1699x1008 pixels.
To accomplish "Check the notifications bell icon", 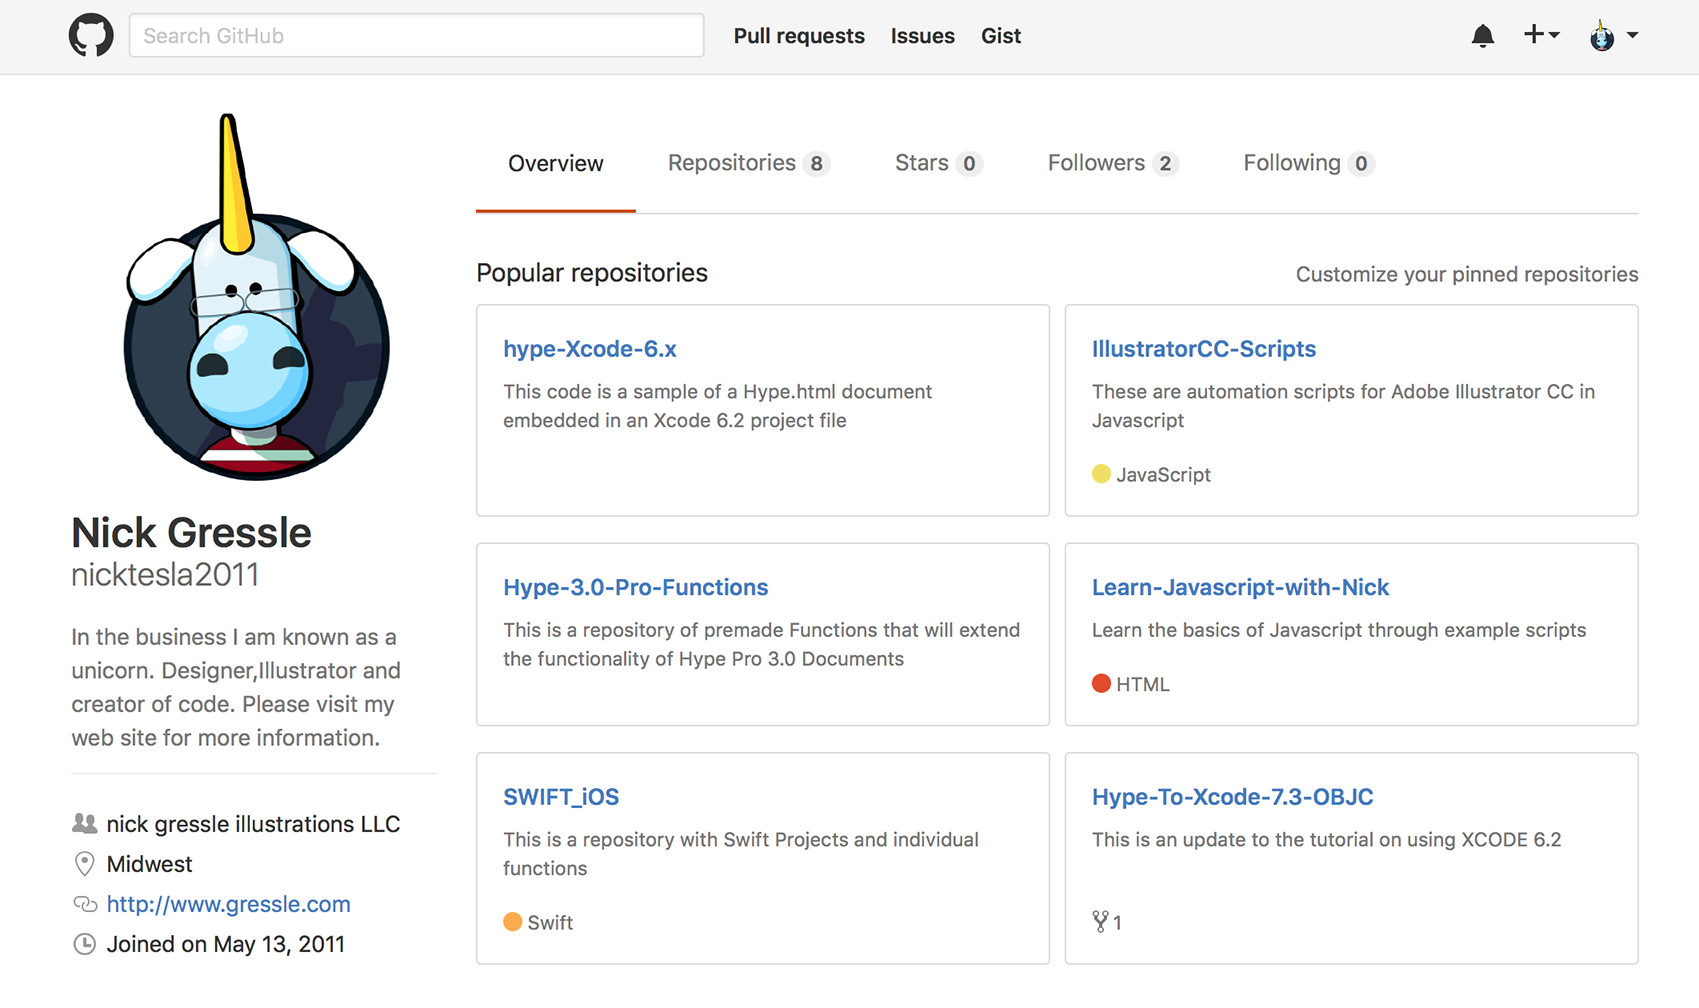I will [1482, 36].
